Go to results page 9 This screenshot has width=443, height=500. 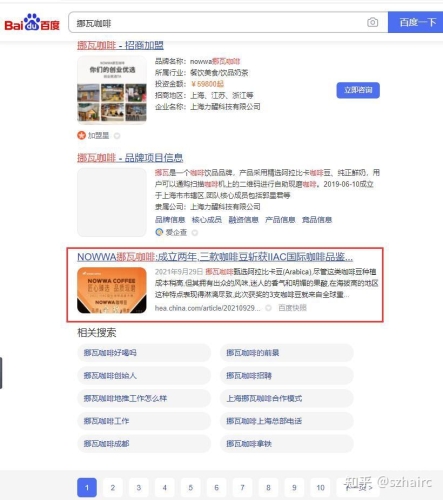tap(294, 488)
